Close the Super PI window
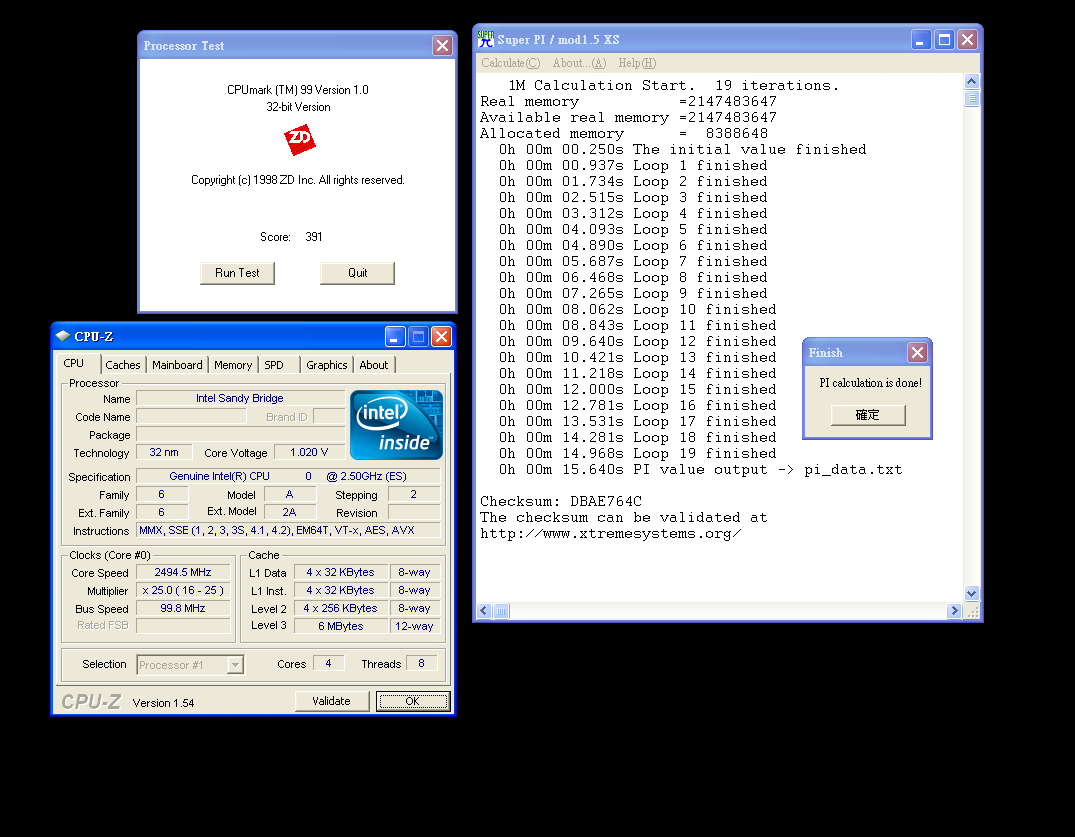The height and width of the screenshot is (837, 1075). (967, 40)
